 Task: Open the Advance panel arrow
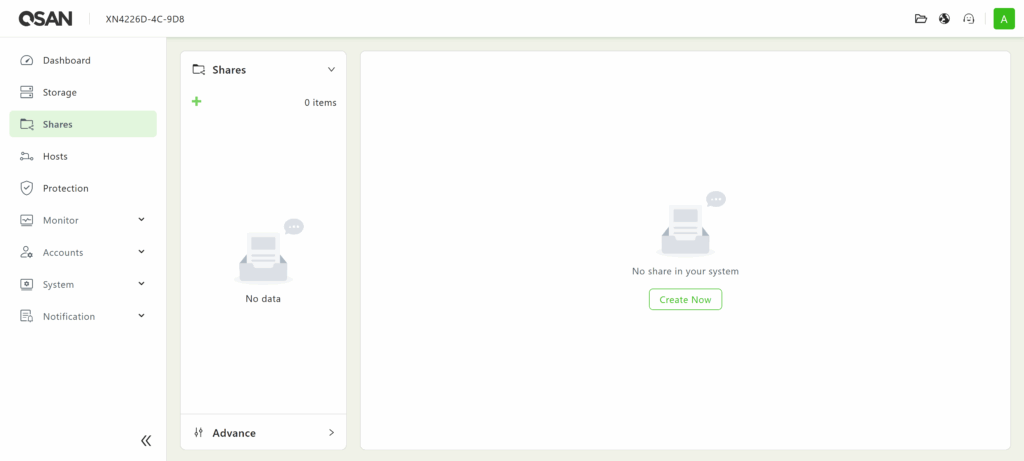click(x=331, y=433)
